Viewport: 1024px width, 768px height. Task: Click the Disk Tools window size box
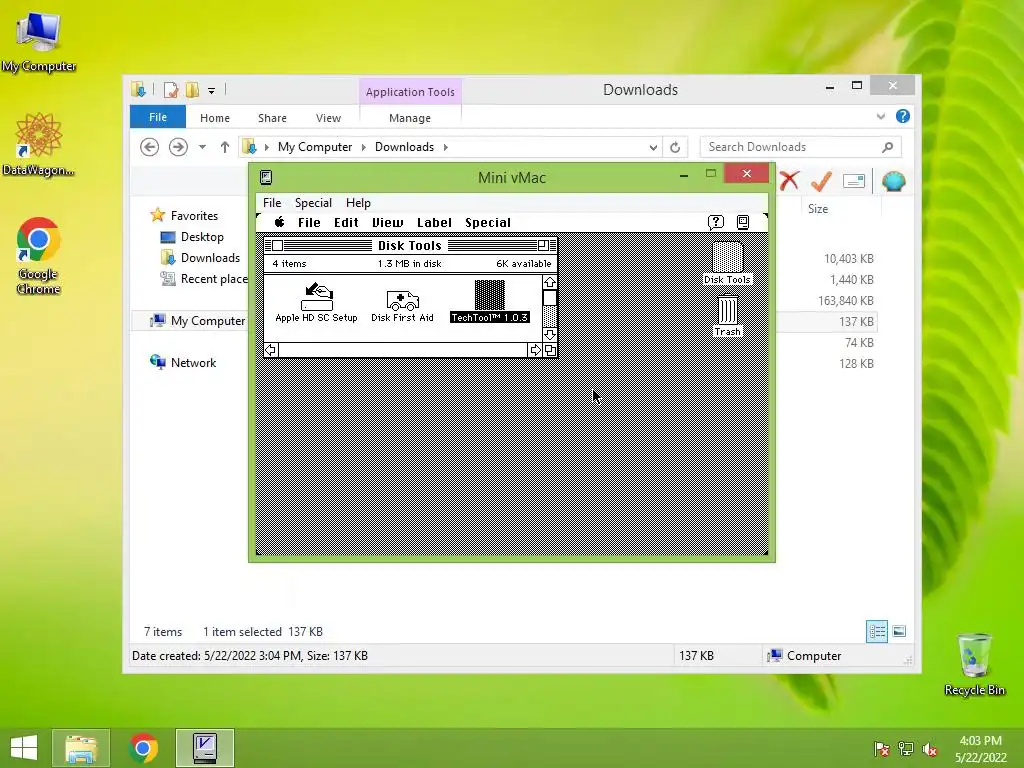(x=550, y=350)
